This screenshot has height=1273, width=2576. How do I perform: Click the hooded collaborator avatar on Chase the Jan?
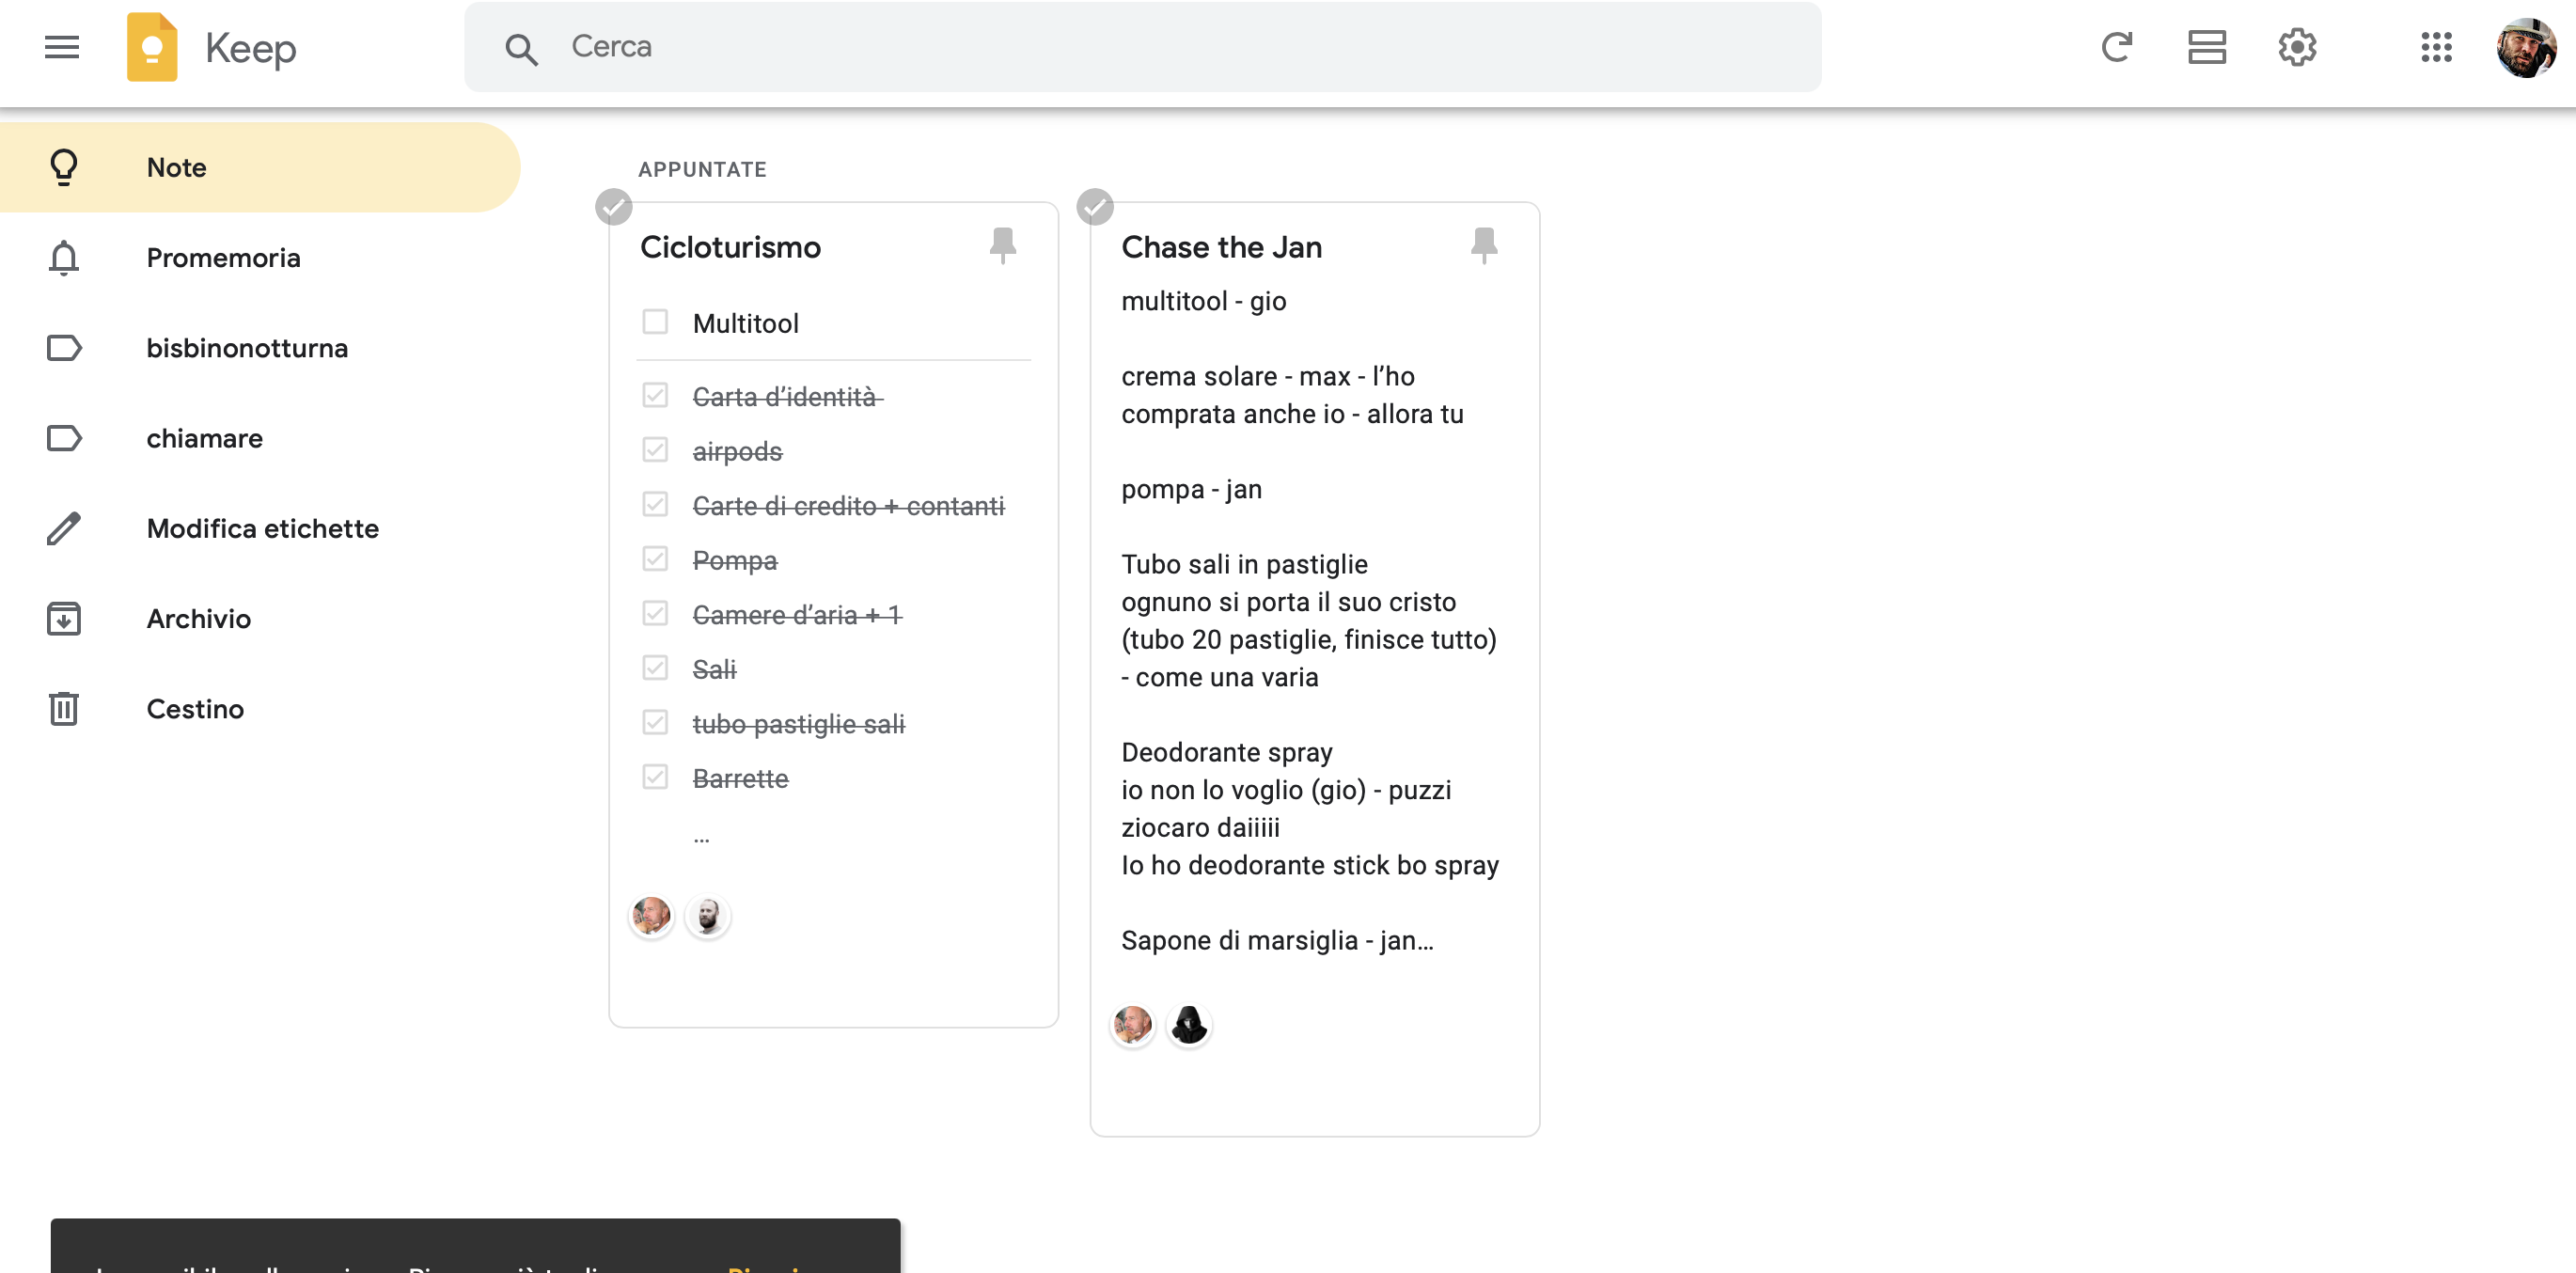pos(1188,1025)
